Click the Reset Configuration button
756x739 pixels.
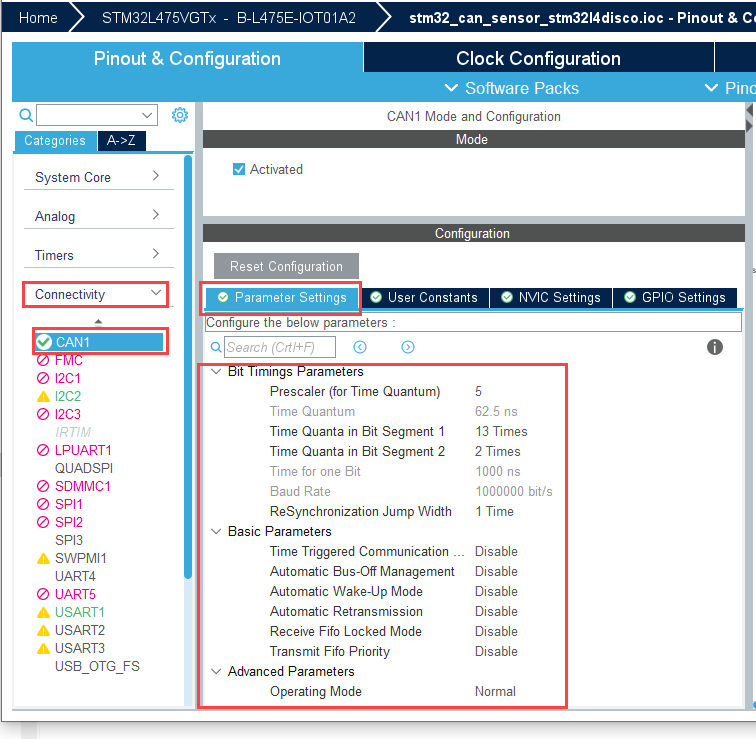[x=286, y=266]
